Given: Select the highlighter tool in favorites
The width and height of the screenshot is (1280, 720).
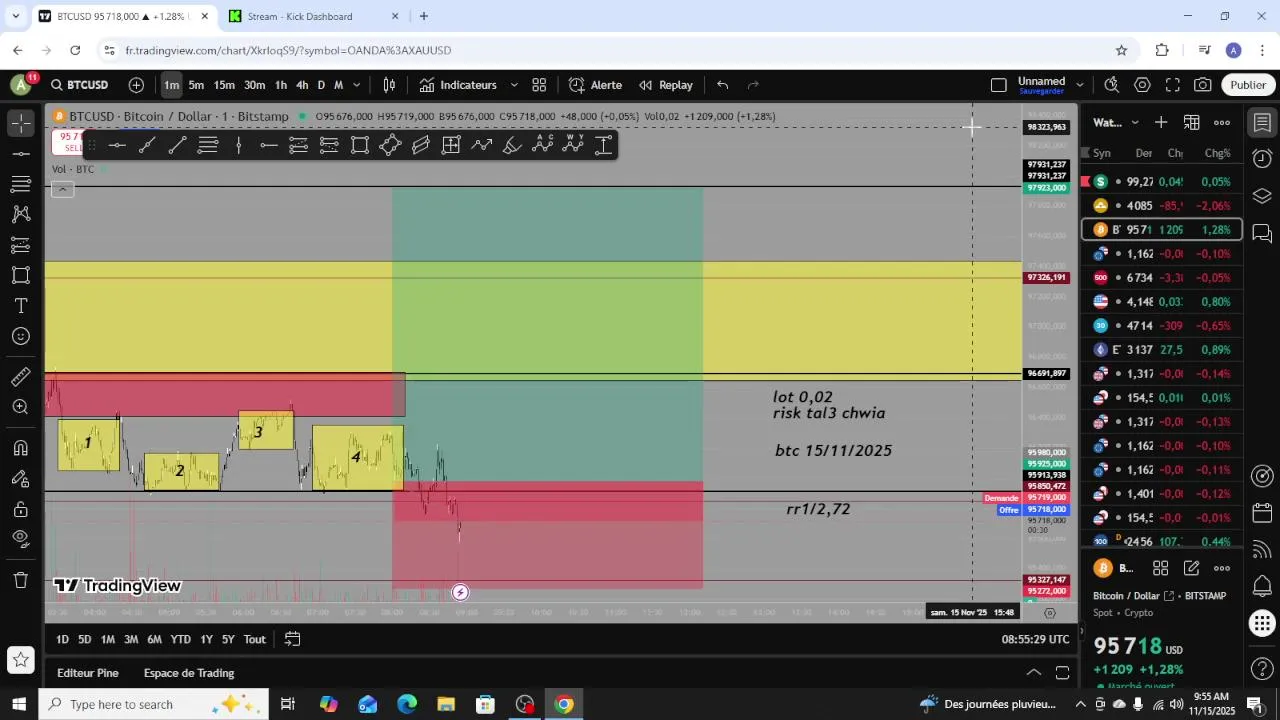Looking at the screenshot, I should (x=512, y=146).
